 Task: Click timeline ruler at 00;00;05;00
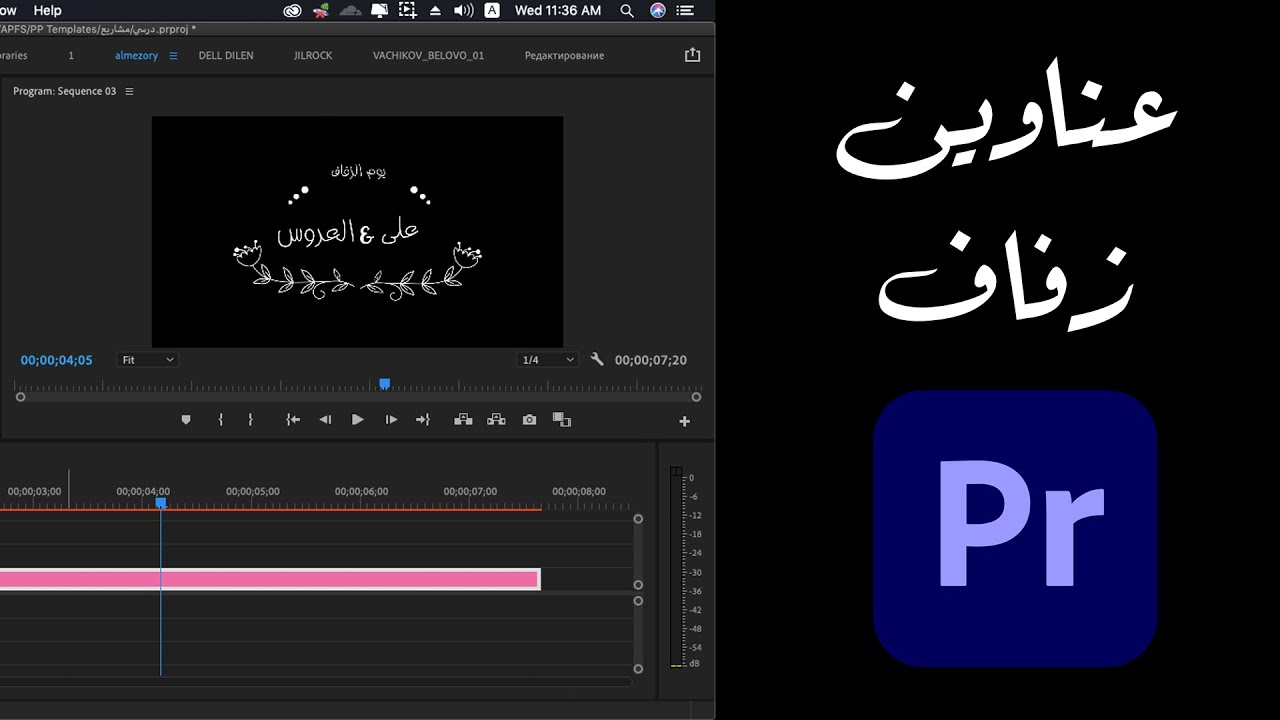coord(252,492)
